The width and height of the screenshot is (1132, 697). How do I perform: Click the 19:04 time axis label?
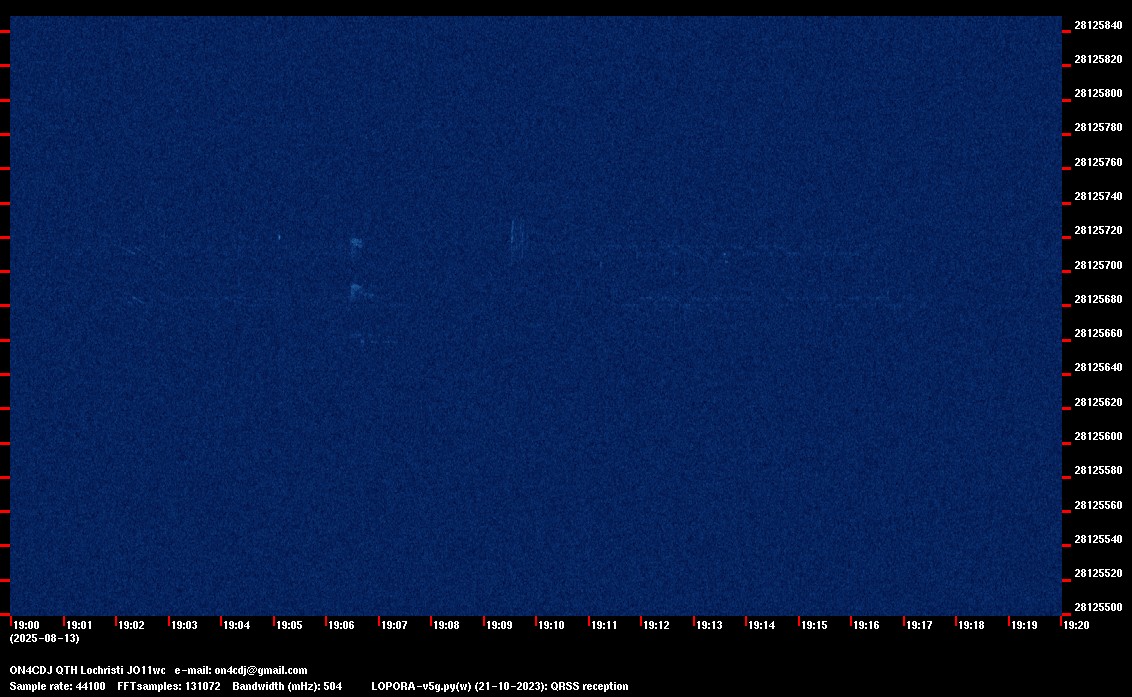(x=237, y=625)
